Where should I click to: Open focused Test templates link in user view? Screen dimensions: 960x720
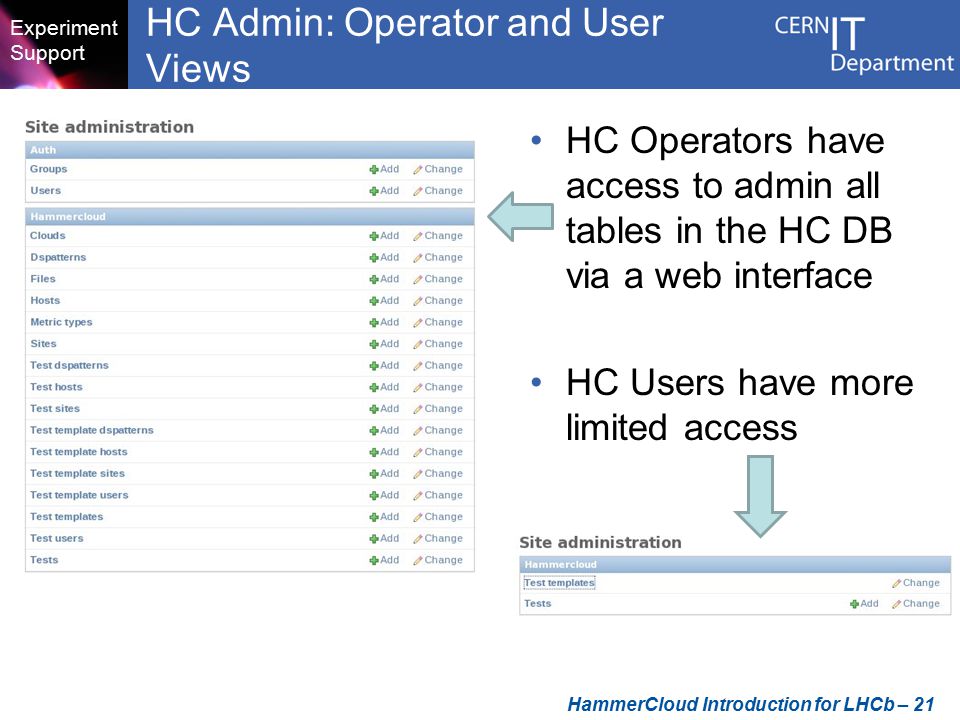559,583
